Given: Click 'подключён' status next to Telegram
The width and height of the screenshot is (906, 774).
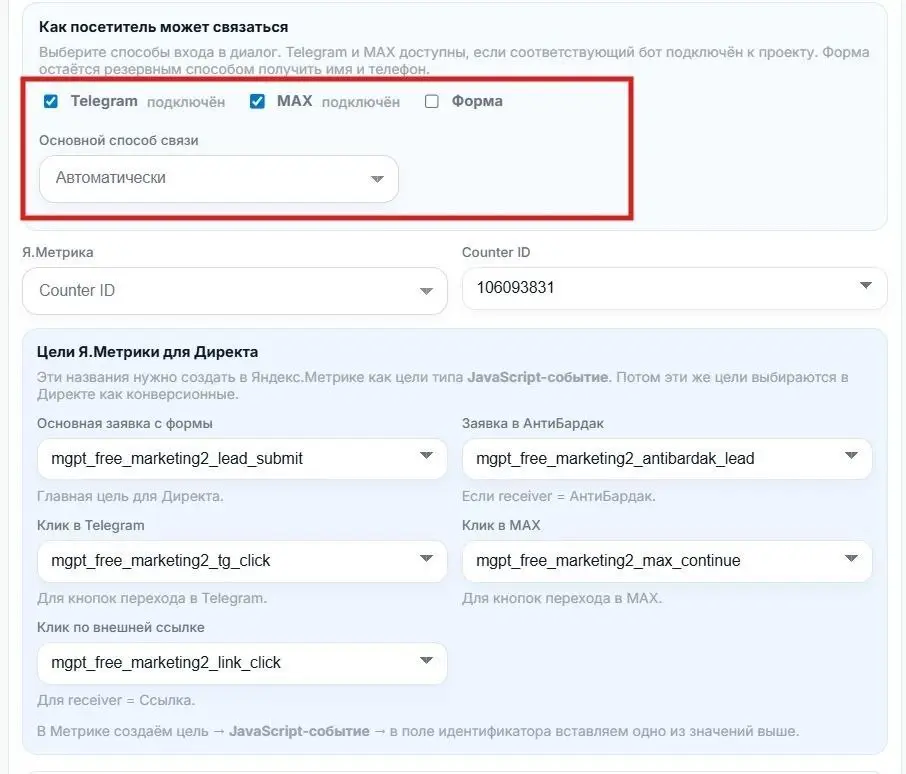Looking at the screenshot, I should pyautogui.click(x=186, y=102).
